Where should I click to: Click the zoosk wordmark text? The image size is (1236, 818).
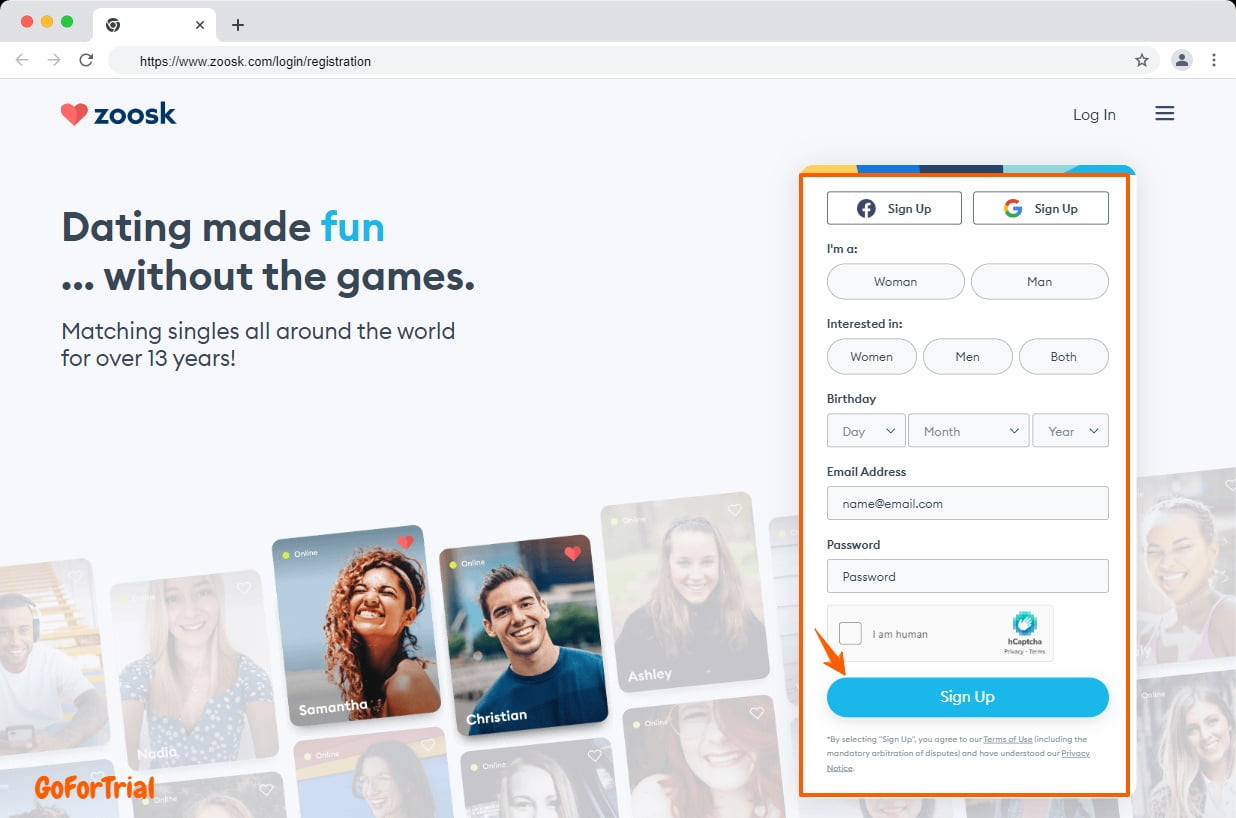click(x=135, y=114)
